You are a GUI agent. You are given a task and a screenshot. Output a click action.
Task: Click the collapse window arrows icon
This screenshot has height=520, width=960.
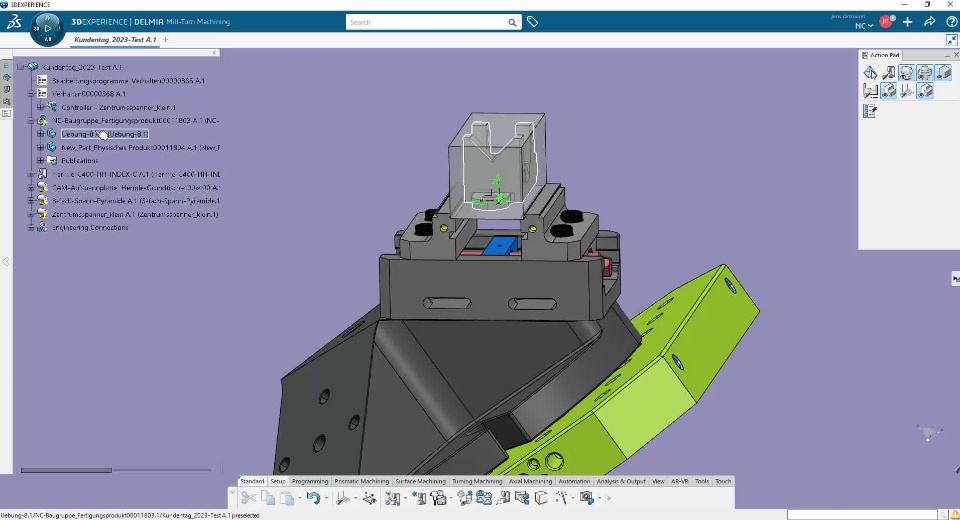point(951,40)
